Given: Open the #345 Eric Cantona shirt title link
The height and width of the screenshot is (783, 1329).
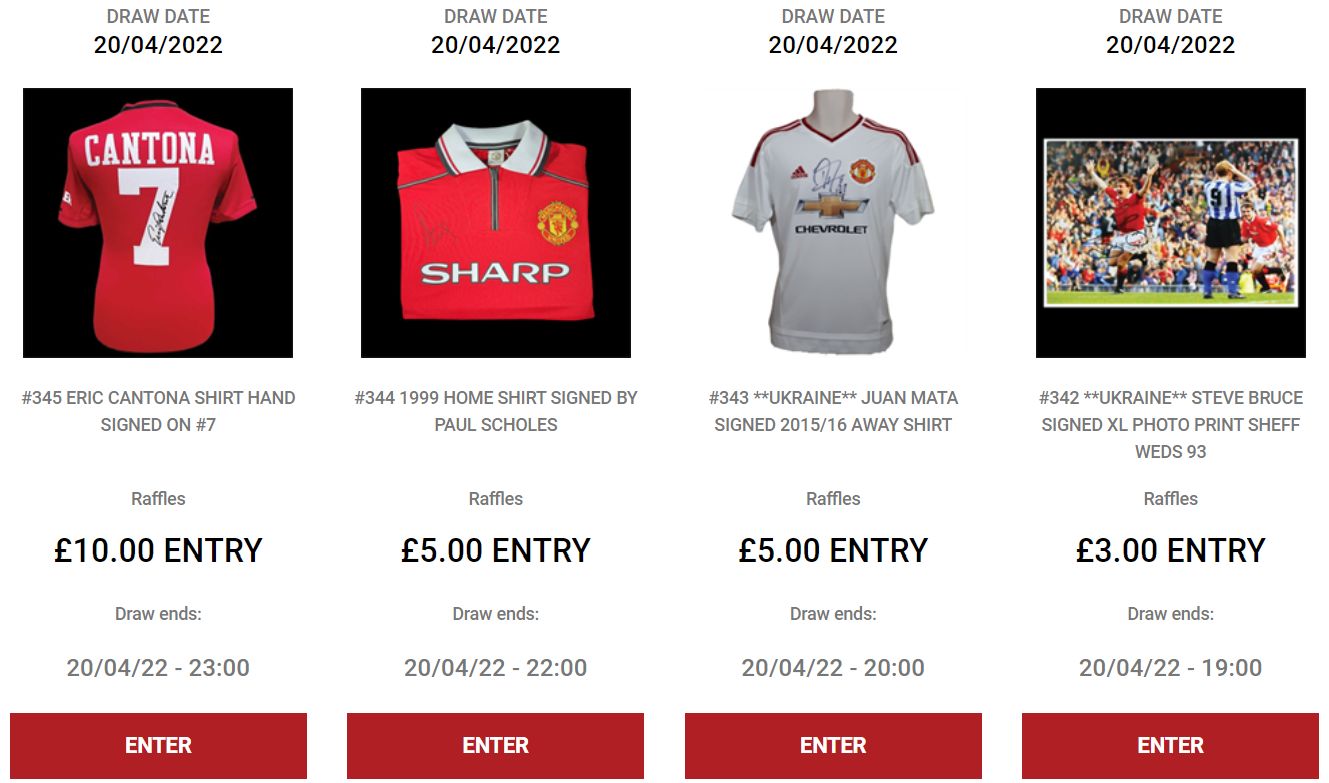Looking at the screenshot, I should [158, 411].
